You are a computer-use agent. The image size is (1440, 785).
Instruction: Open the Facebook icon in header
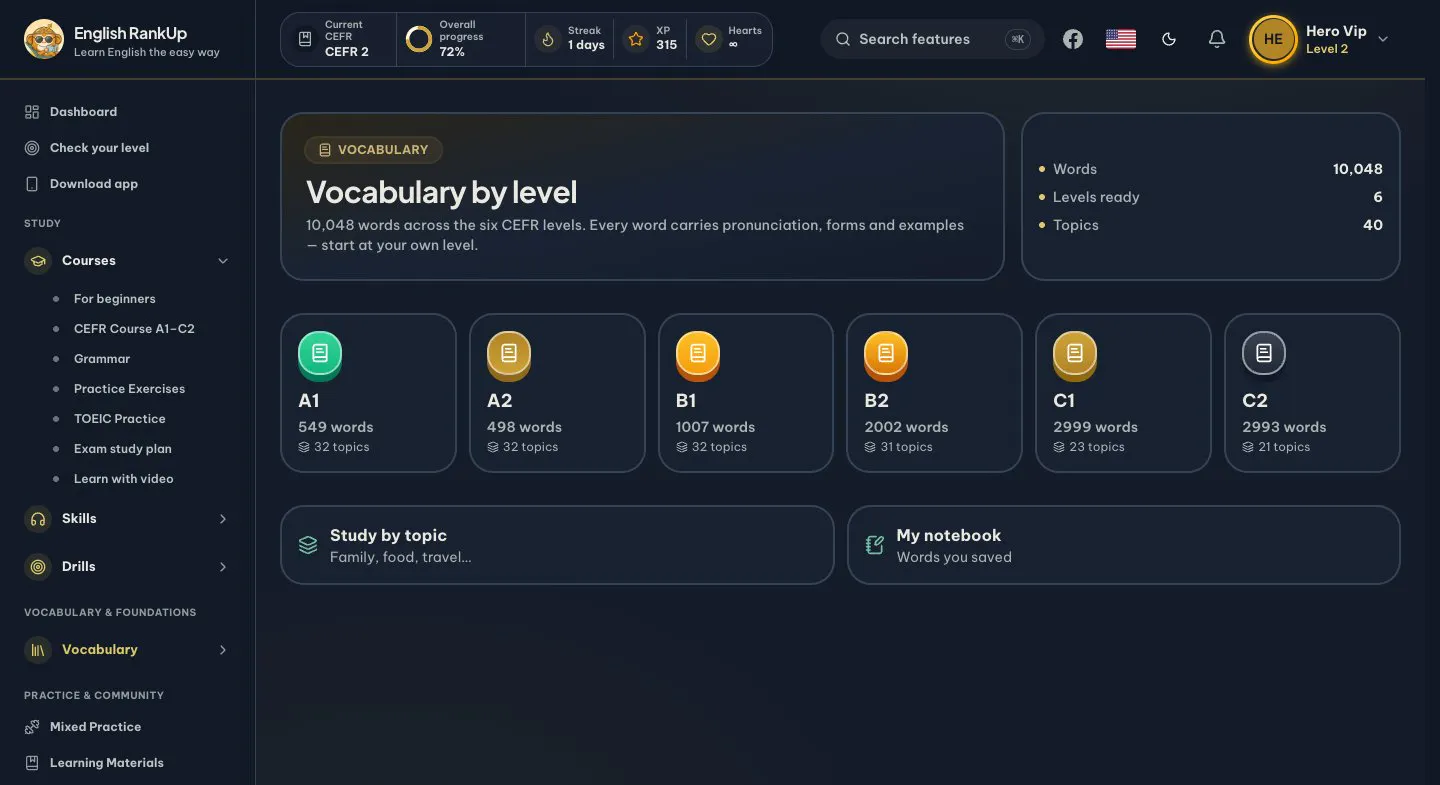click(1073, 39)
